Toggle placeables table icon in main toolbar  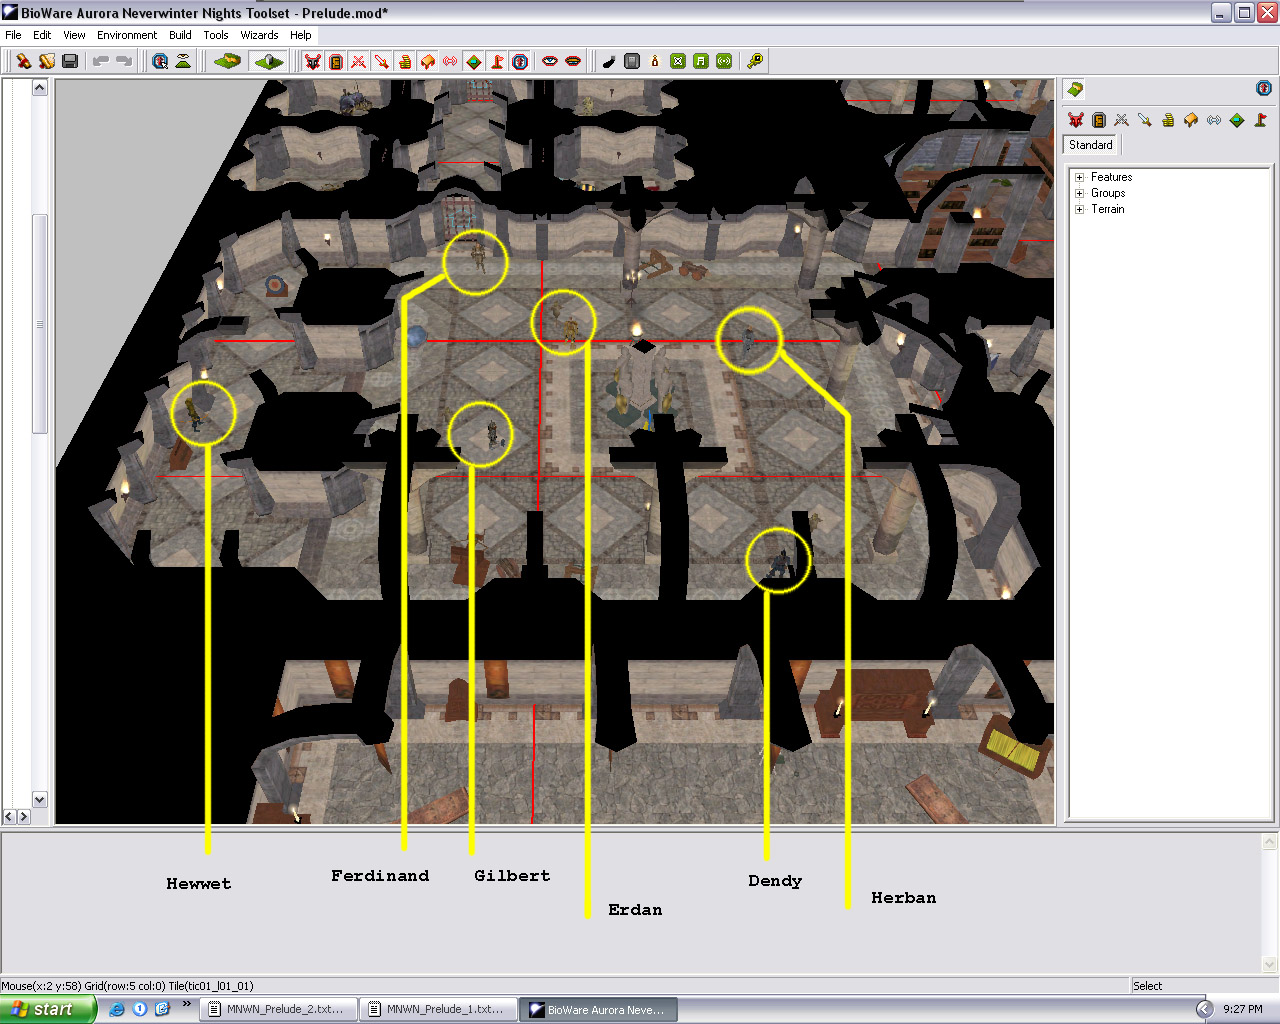coord(428,61)
